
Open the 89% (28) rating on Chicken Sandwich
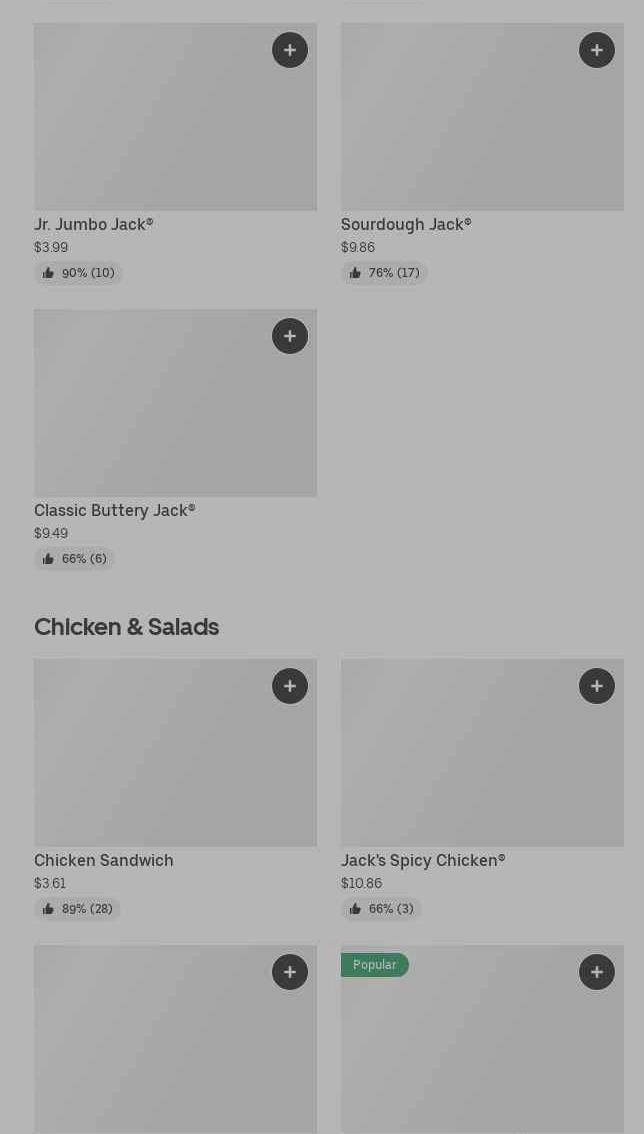[x=78, y=909]
